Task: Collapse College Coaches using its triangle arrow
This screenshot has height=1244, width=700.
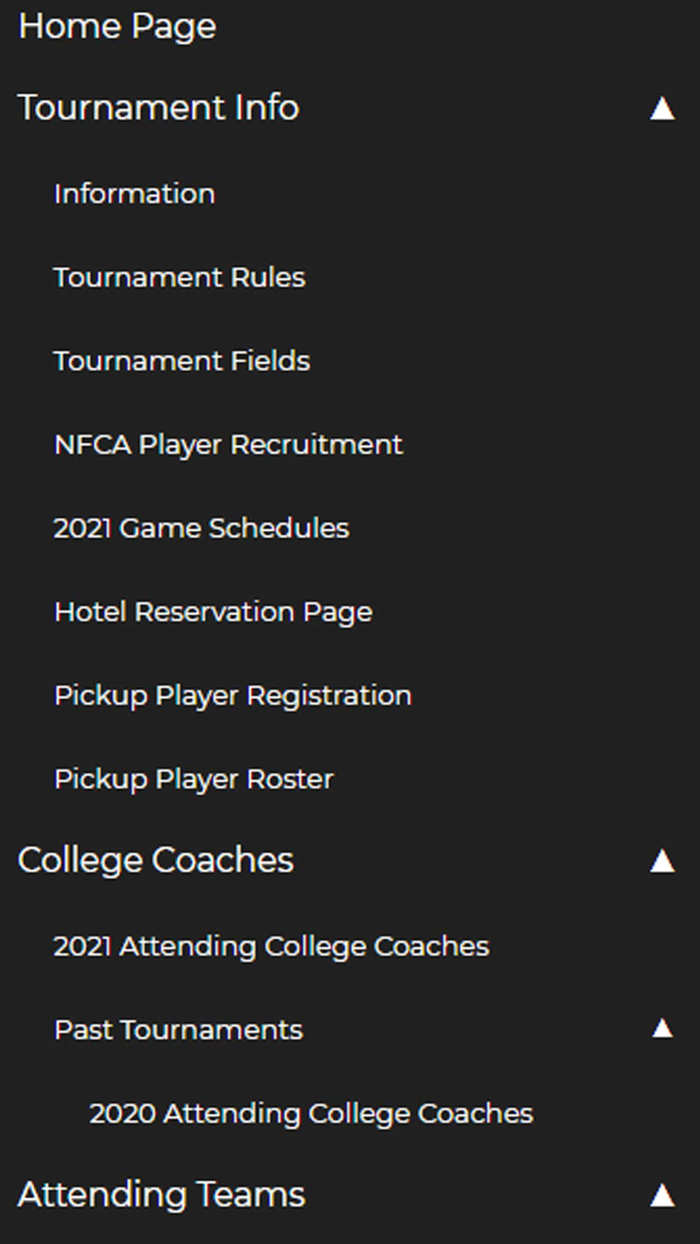Action: pyautogui.click(x=662, y=861)
